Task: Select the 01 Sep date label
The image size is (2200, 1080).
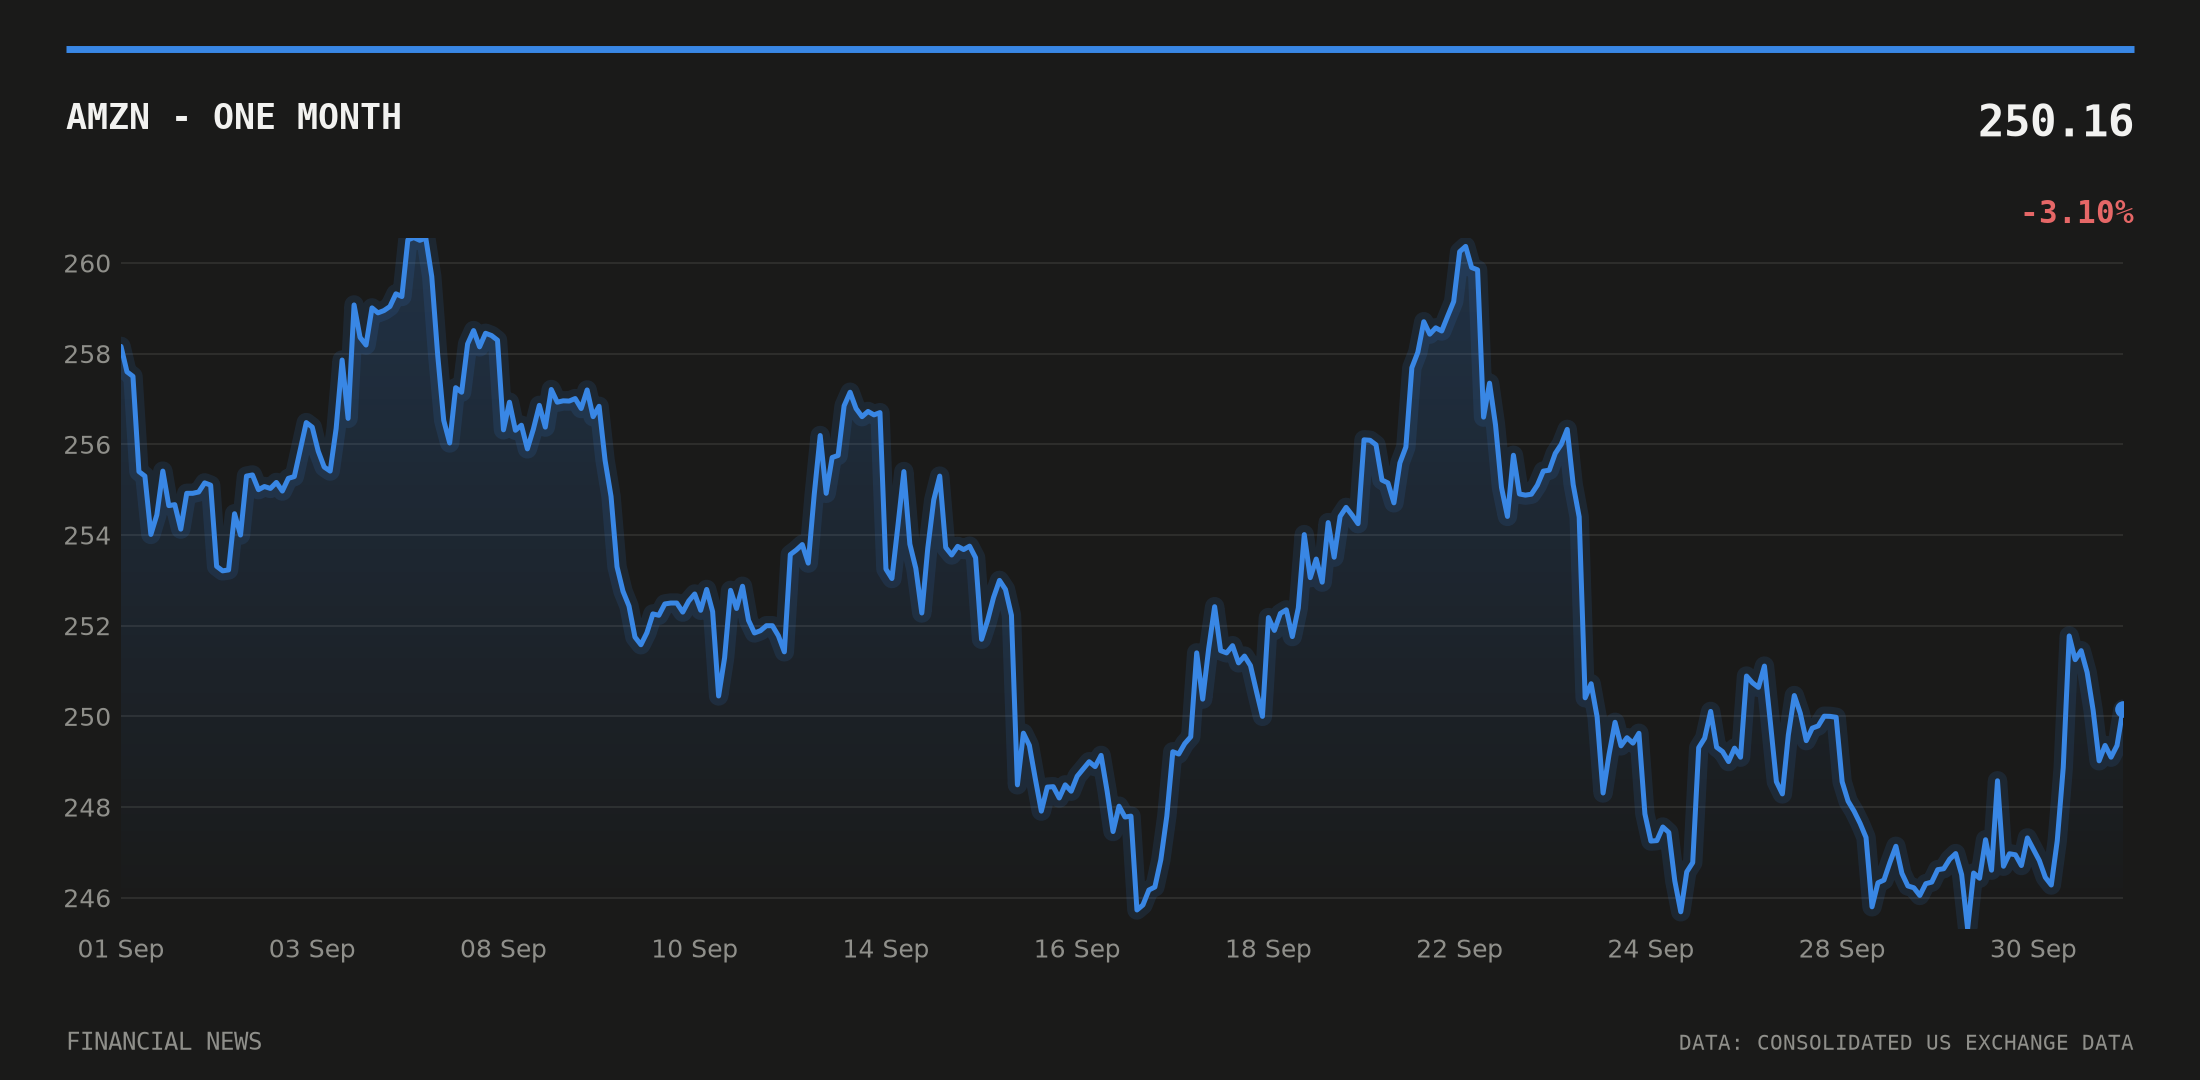Action: click(121, 949)
